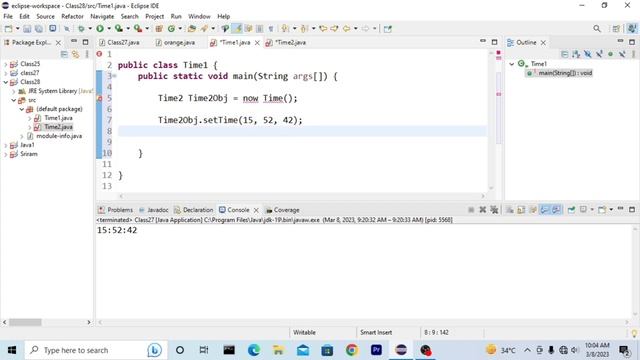Expand the Sriram project

tap(6, 154)
